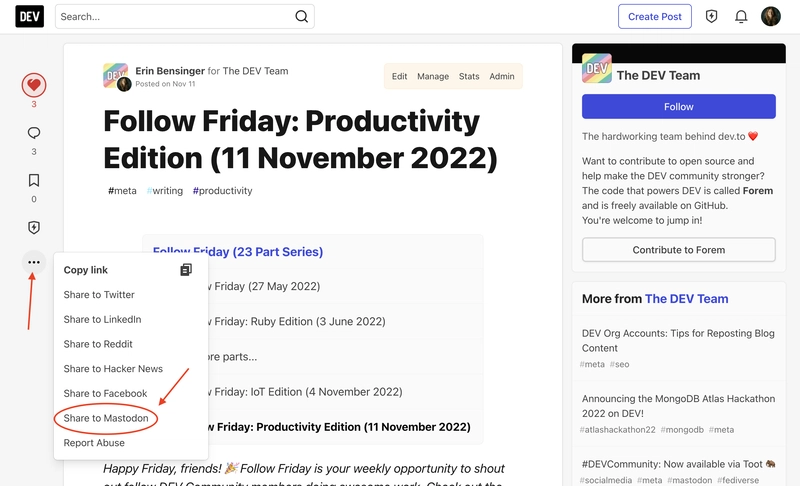Viewport: 800px width, 486px height.
Task: Click The DEV Team link beside author
Action: [x=255, y=71]
